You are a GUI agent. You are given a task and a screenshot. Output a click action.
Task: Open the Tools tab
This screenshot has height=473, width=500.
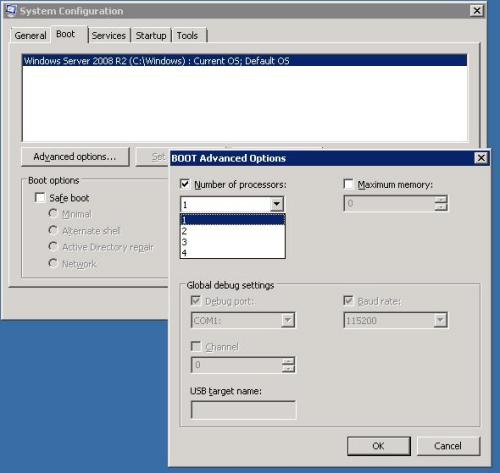point(188,35)
